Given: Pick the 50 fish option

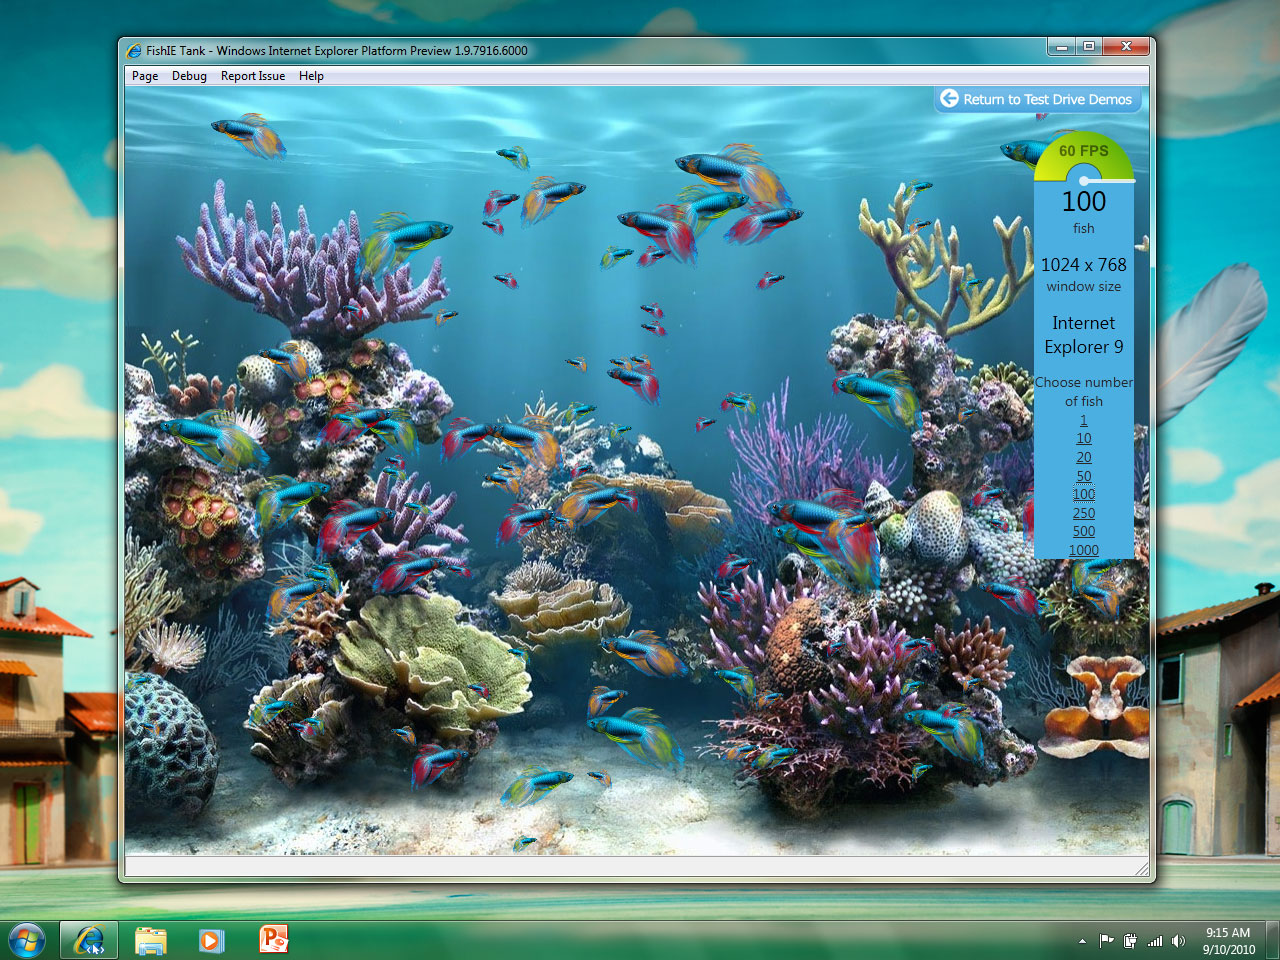Looking at the screenshot, I should 1084,476.
